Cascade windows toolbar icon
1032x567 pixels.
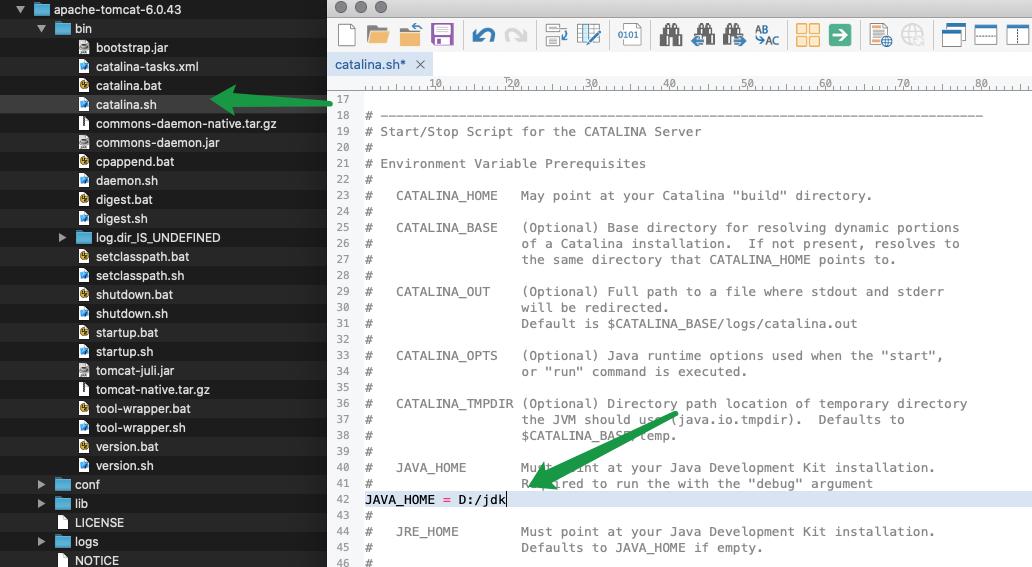pyautogui.click(x=954, y=35)
